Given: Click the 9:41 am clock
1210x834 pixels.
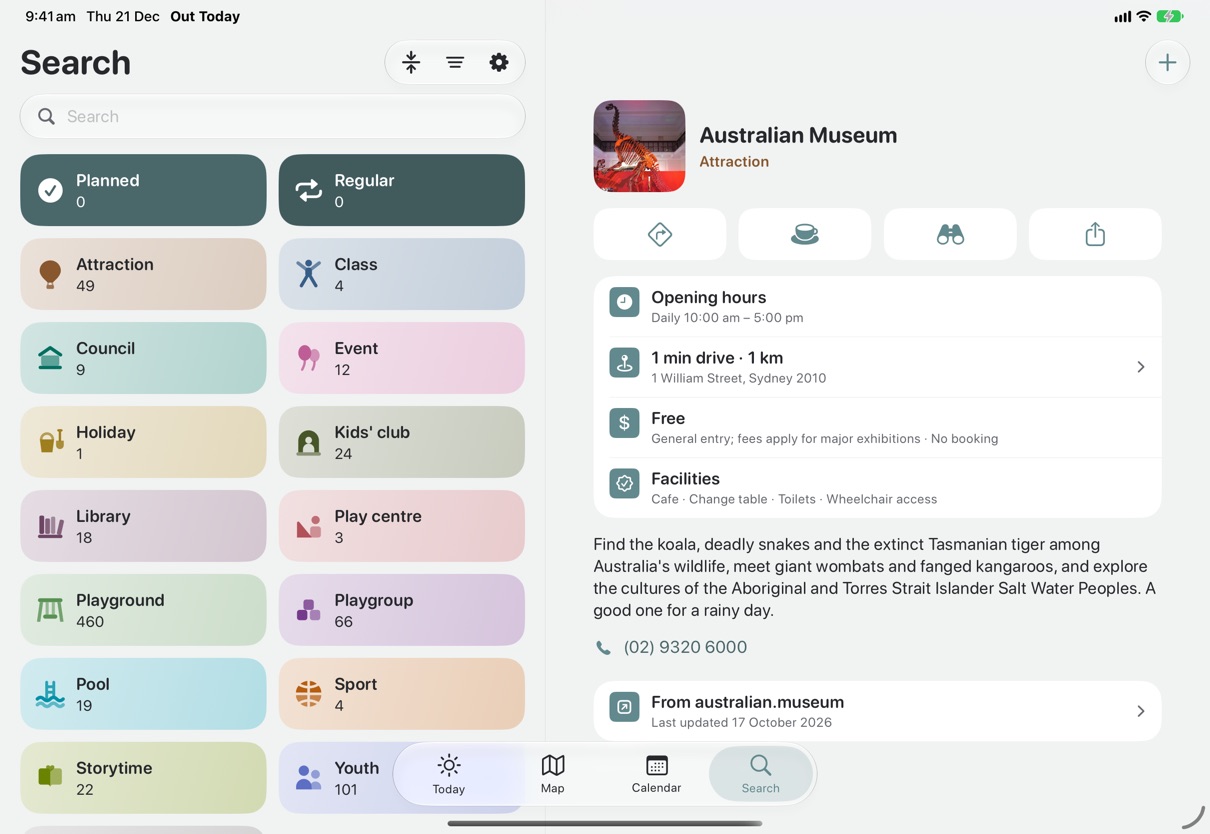Looking at the screenshot, I should click(x=50, y=16).
